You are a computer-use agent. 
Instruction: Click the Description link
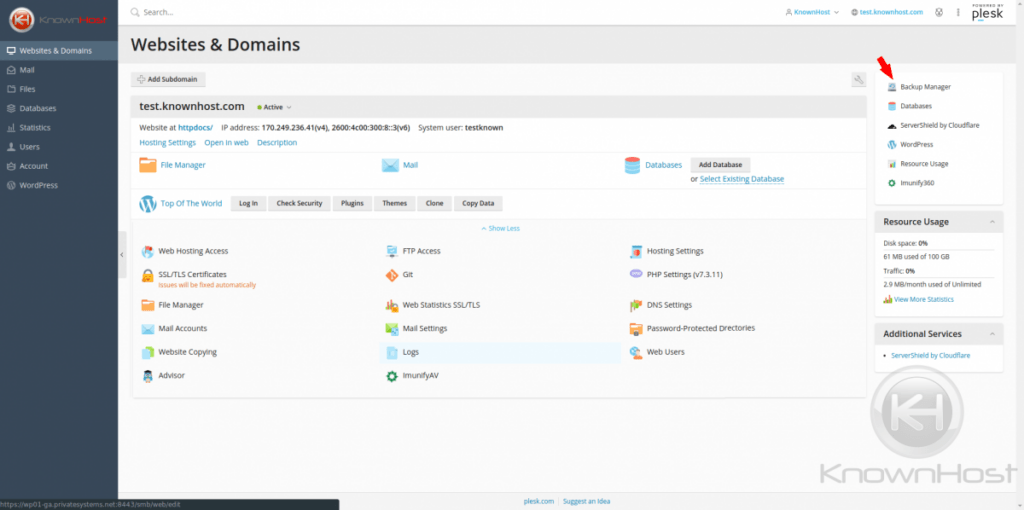(x=277, y=142)
